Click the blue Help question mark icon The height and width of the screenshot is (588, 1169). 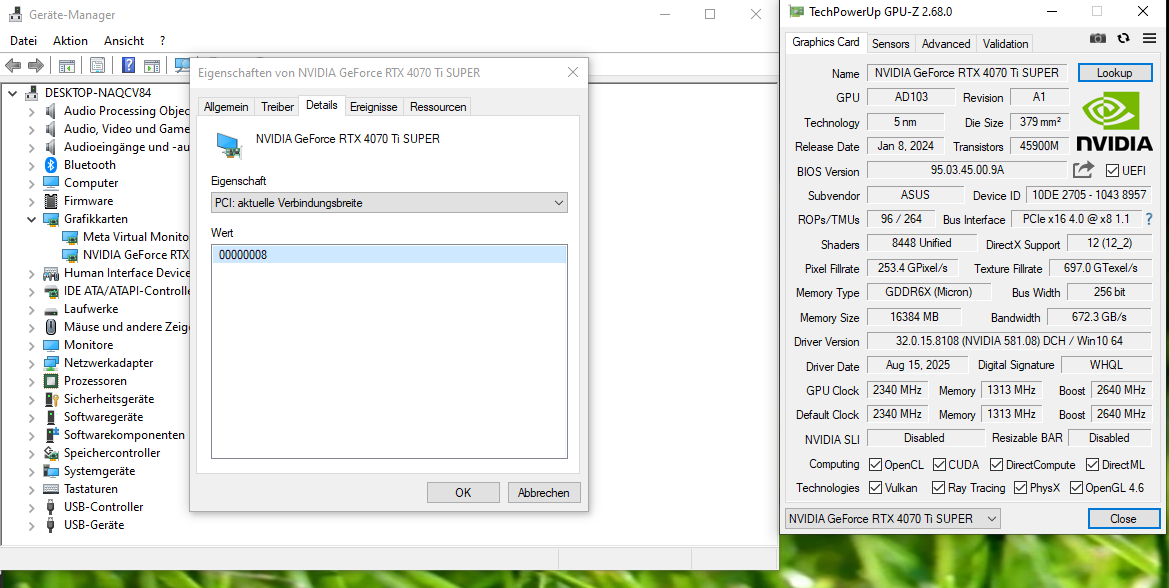[x=128, y=66]
